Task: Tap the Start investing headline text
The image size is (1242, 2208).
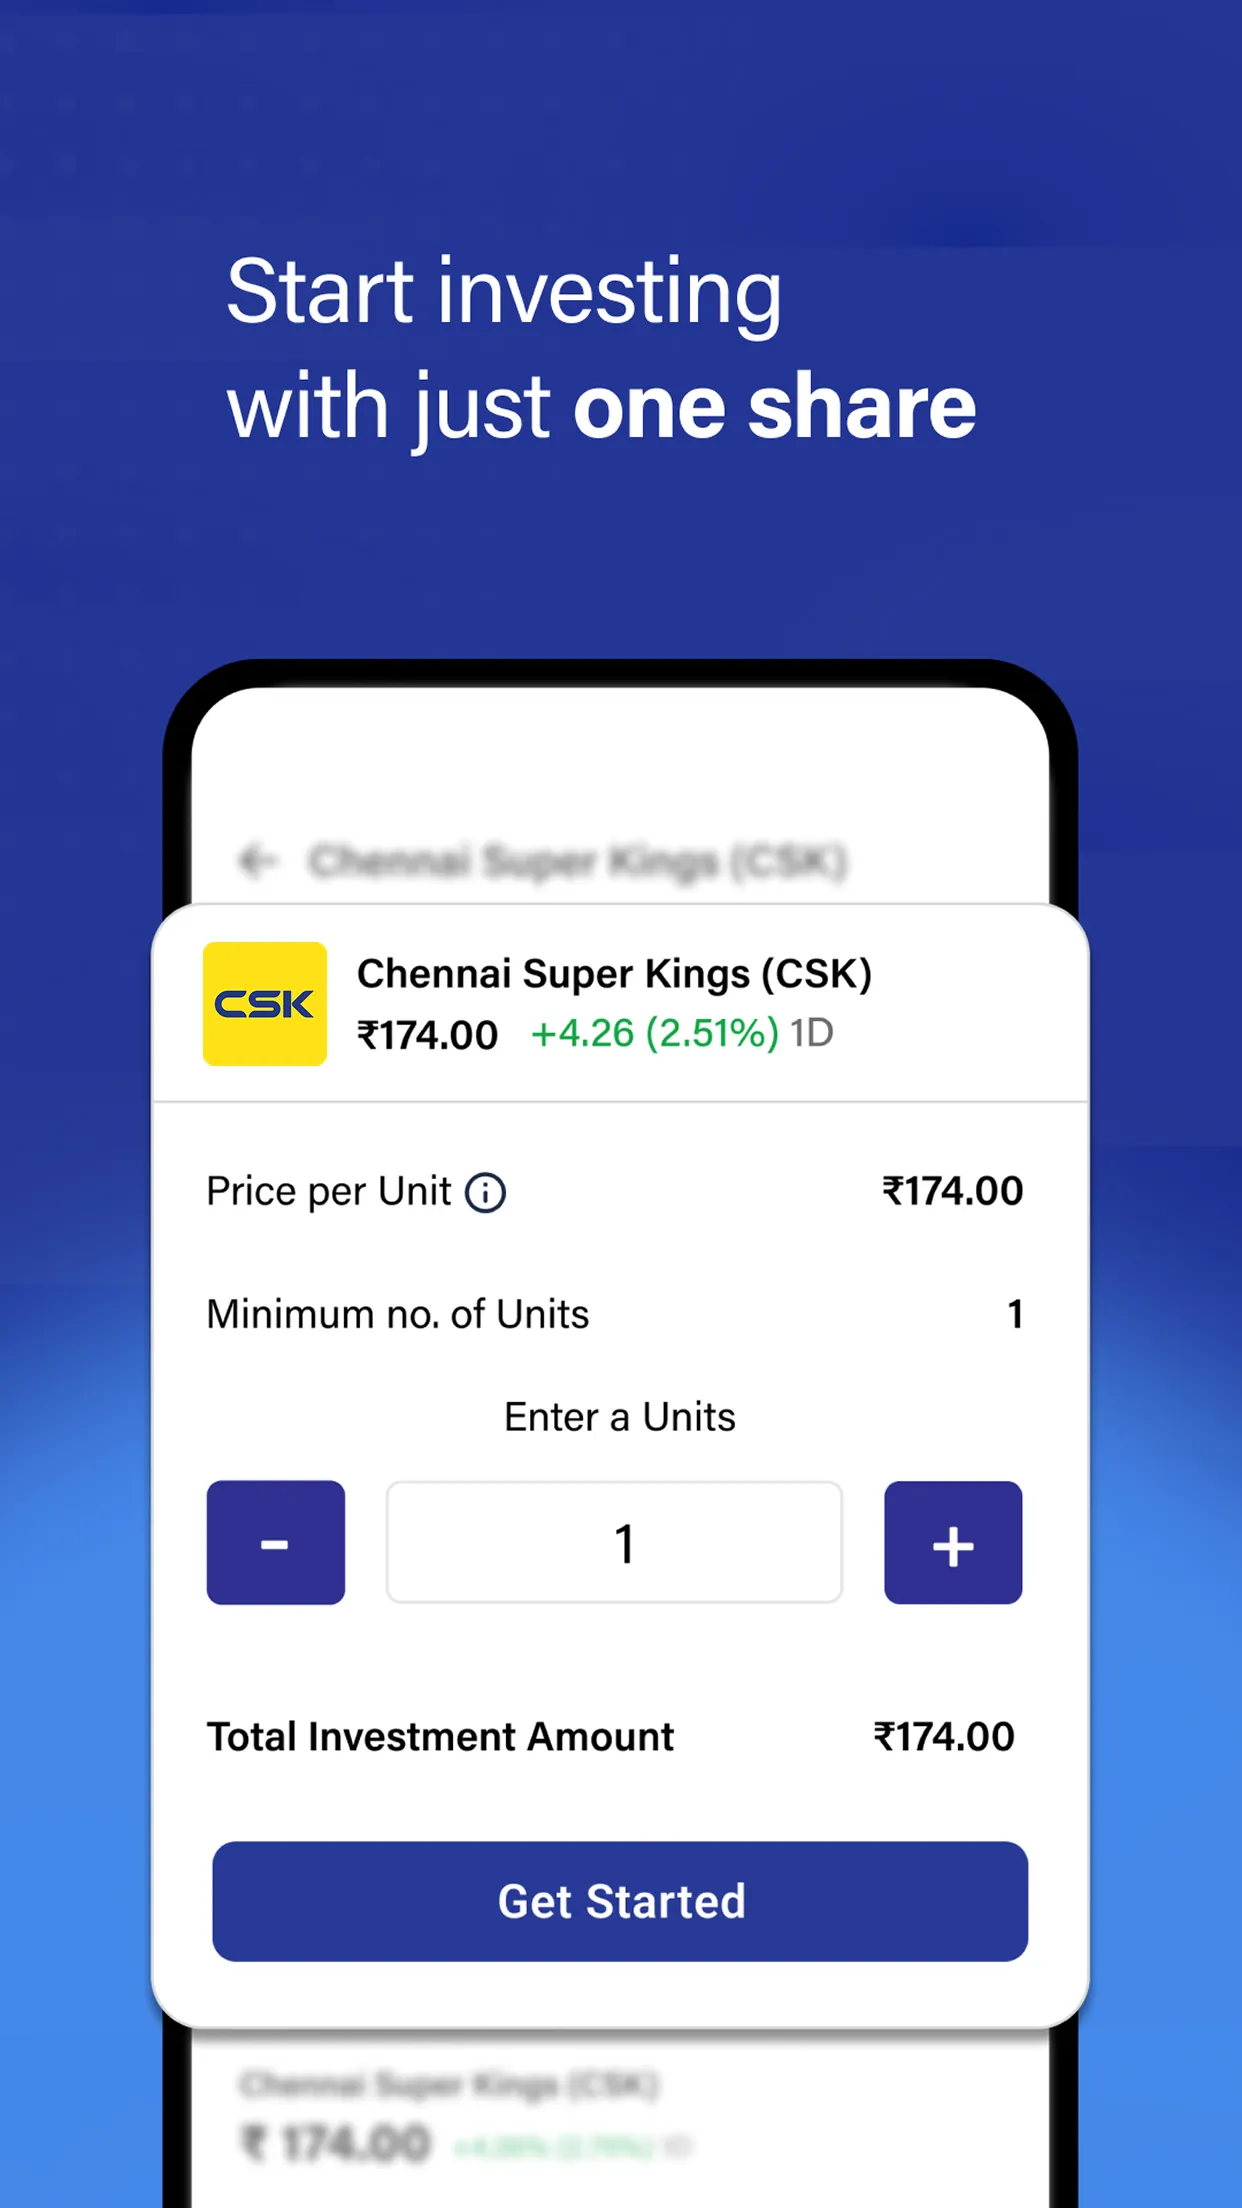Action: pyautogui.click(x=504, y=292)
